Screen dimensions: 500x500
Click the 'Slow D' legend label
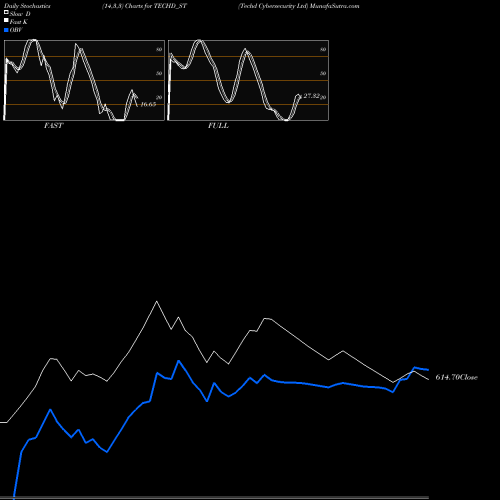point(20,14)
